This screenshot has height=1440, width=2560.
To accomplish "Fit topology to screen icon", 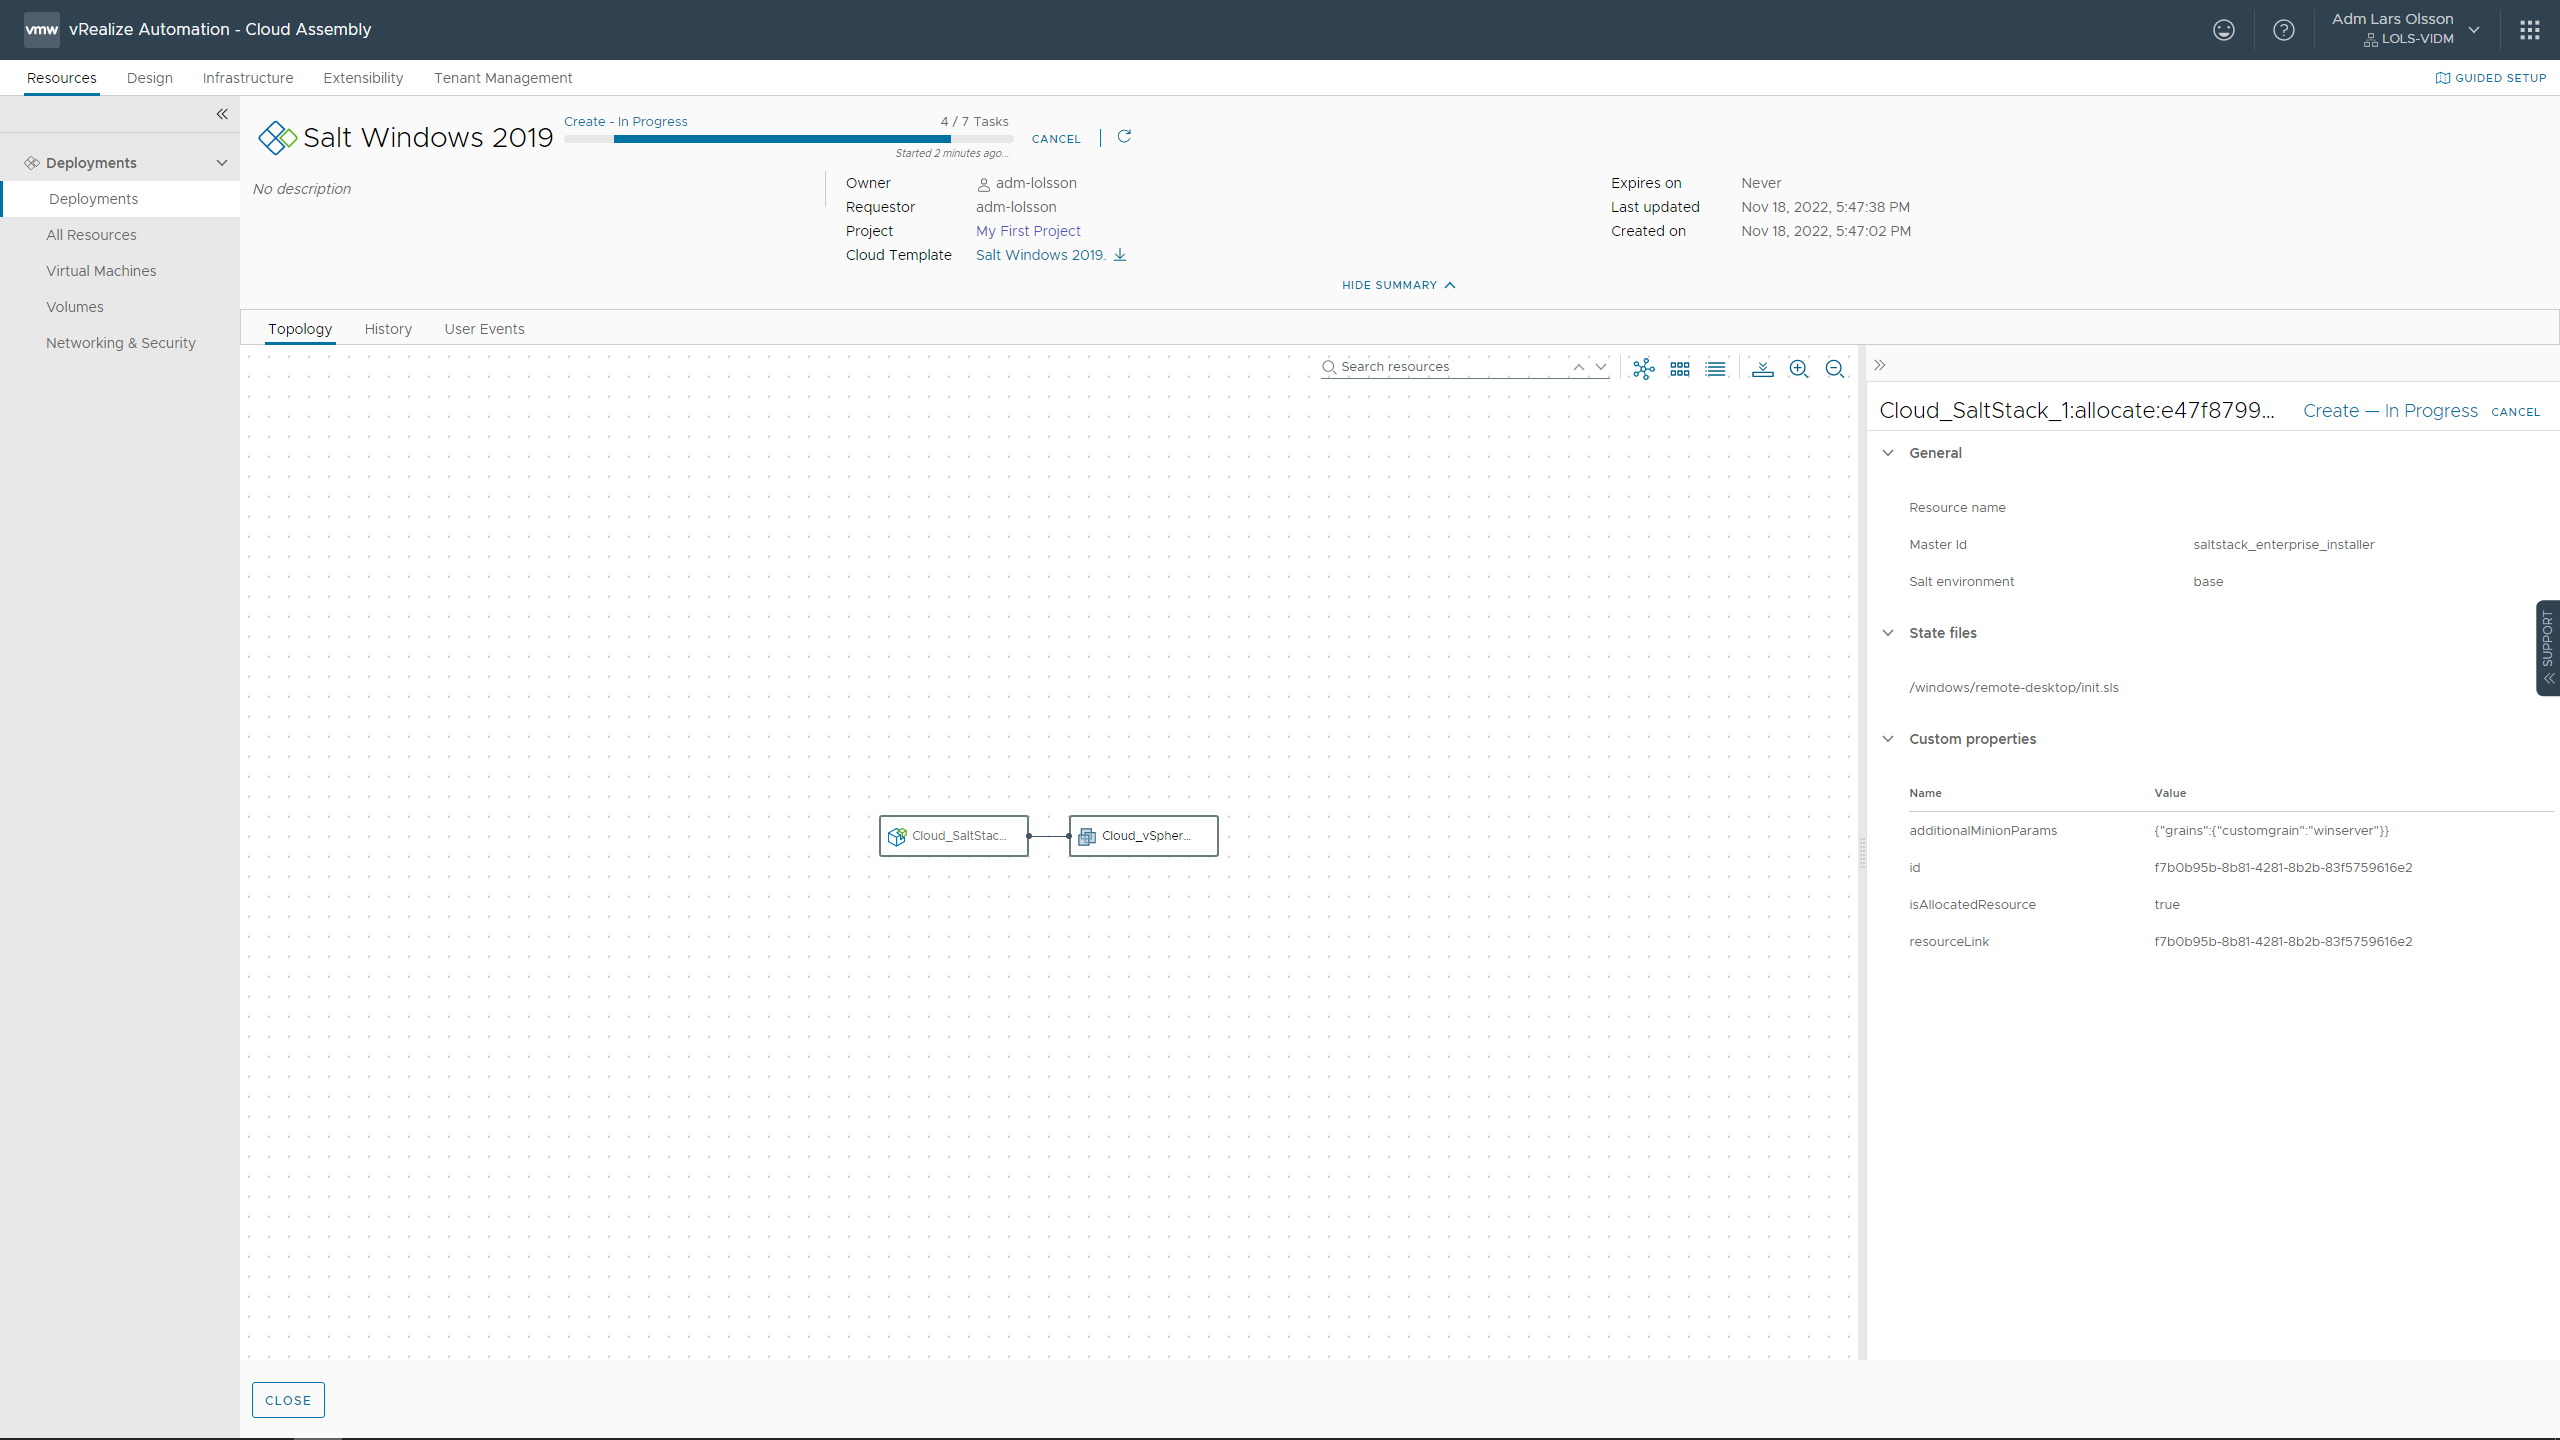I will [x=1763, y=368].
